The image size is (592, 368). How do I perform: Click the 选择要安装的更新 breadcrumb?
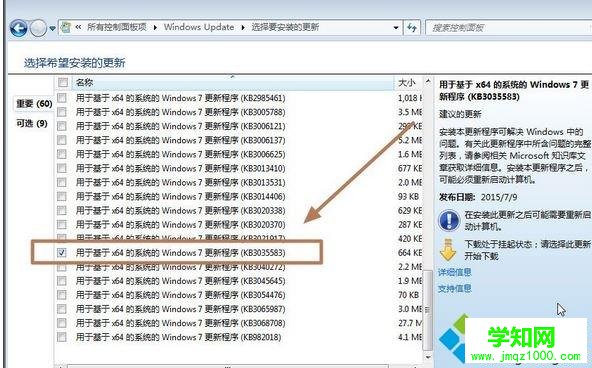[285, 27]
